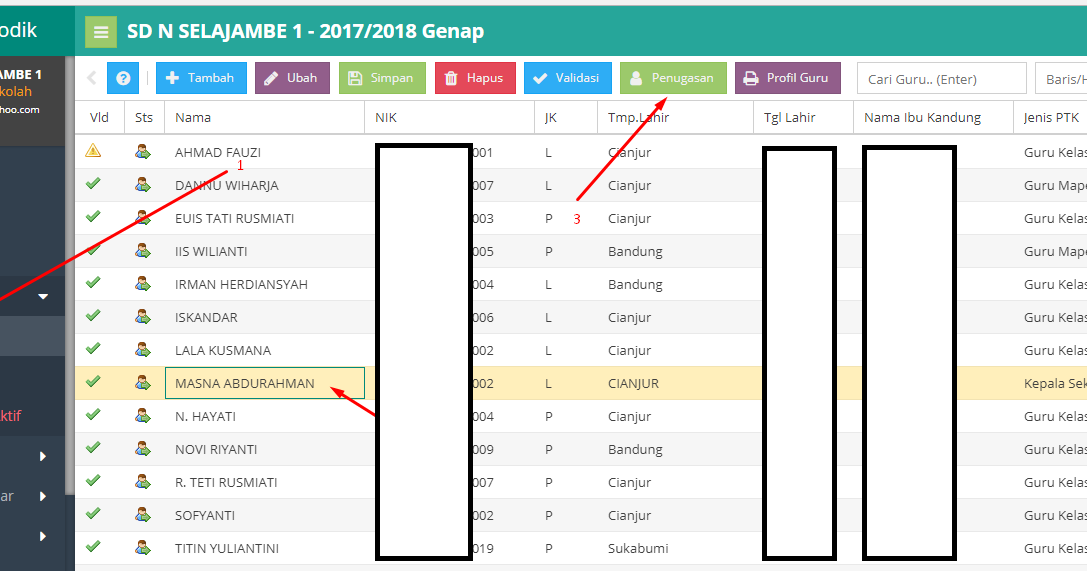Select the name TITIN YULIANTINI

[x=227, y=549]
